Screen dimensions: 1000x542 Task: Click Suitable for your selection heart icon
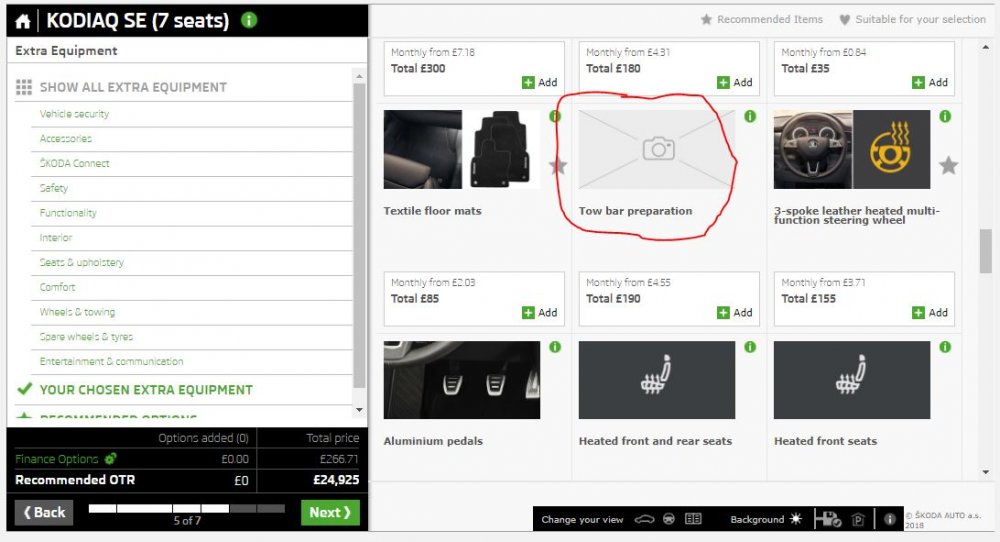coord(844,20)
